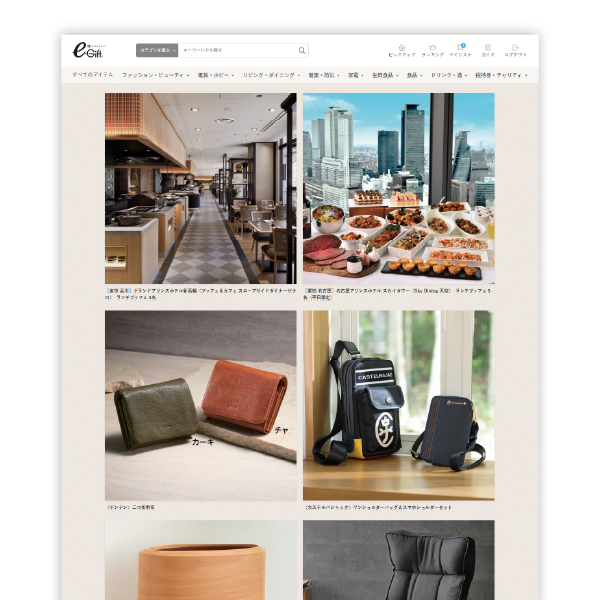Open the Grand Prince Hotel buffet product link
The image size is (600, 600).
(200, 293)
